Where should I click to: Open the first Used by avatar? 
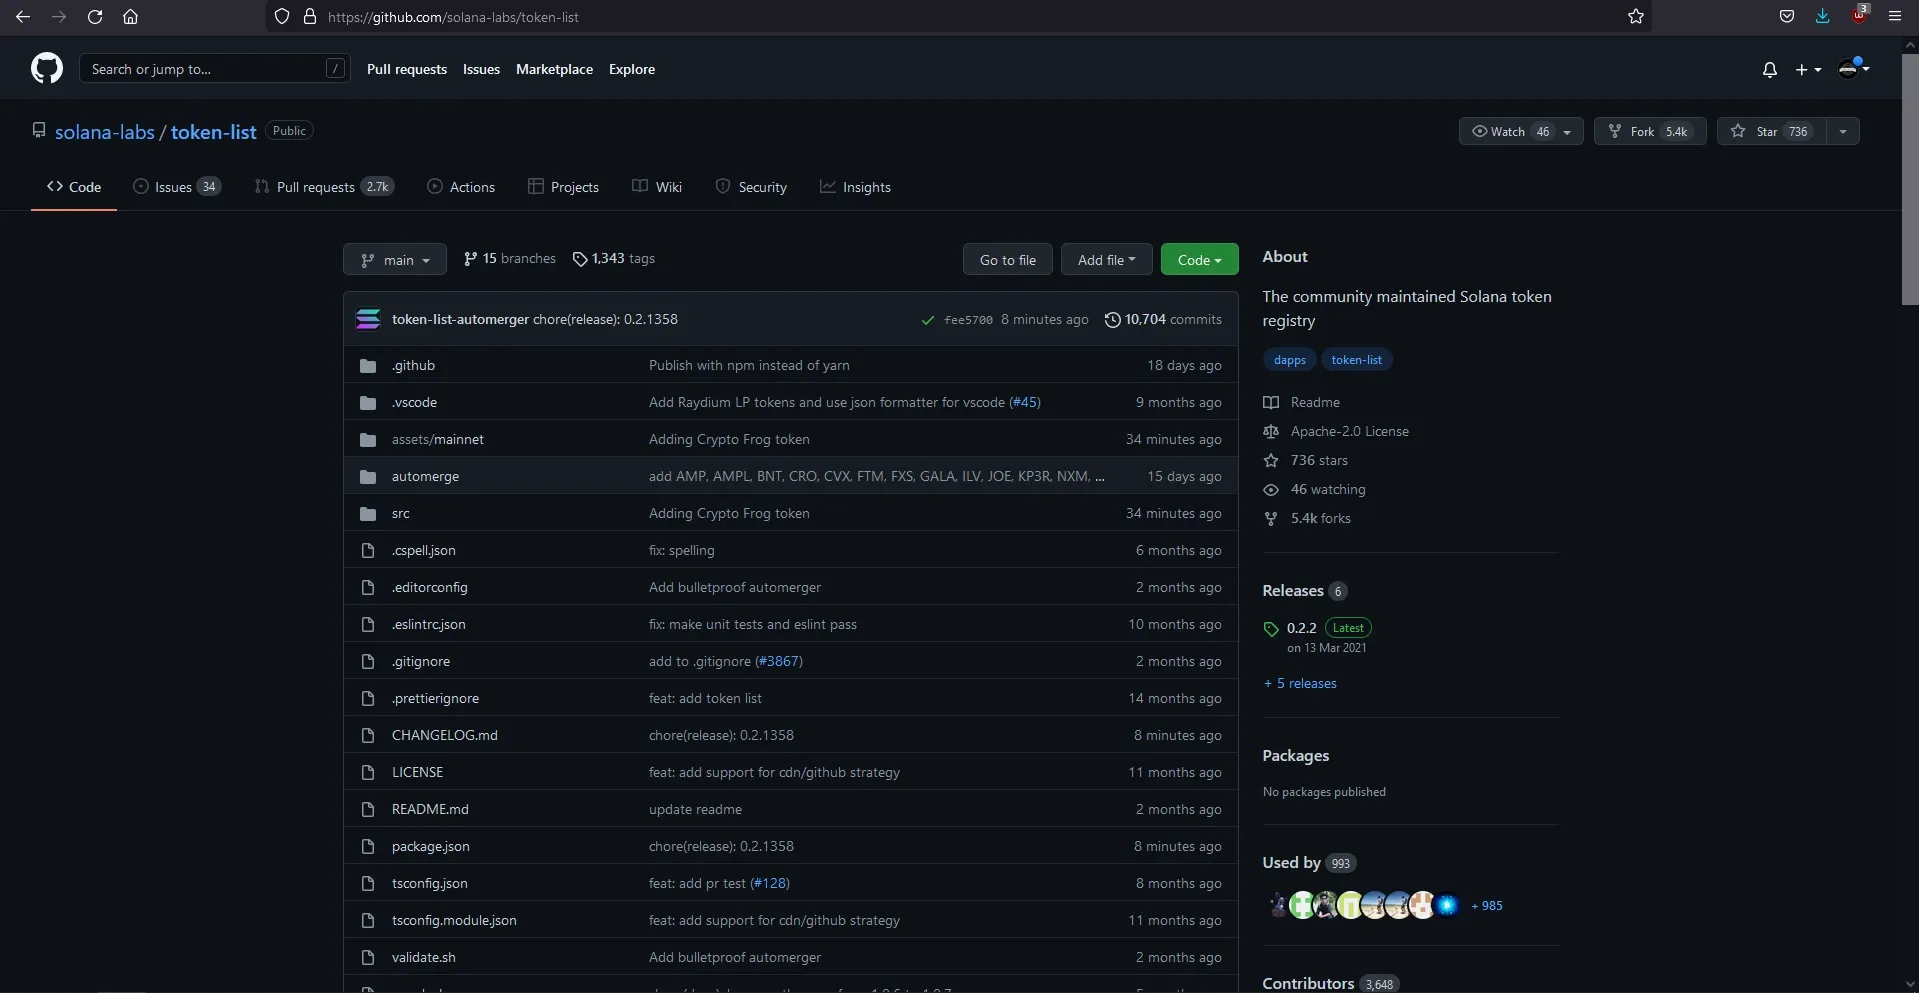1278,906
